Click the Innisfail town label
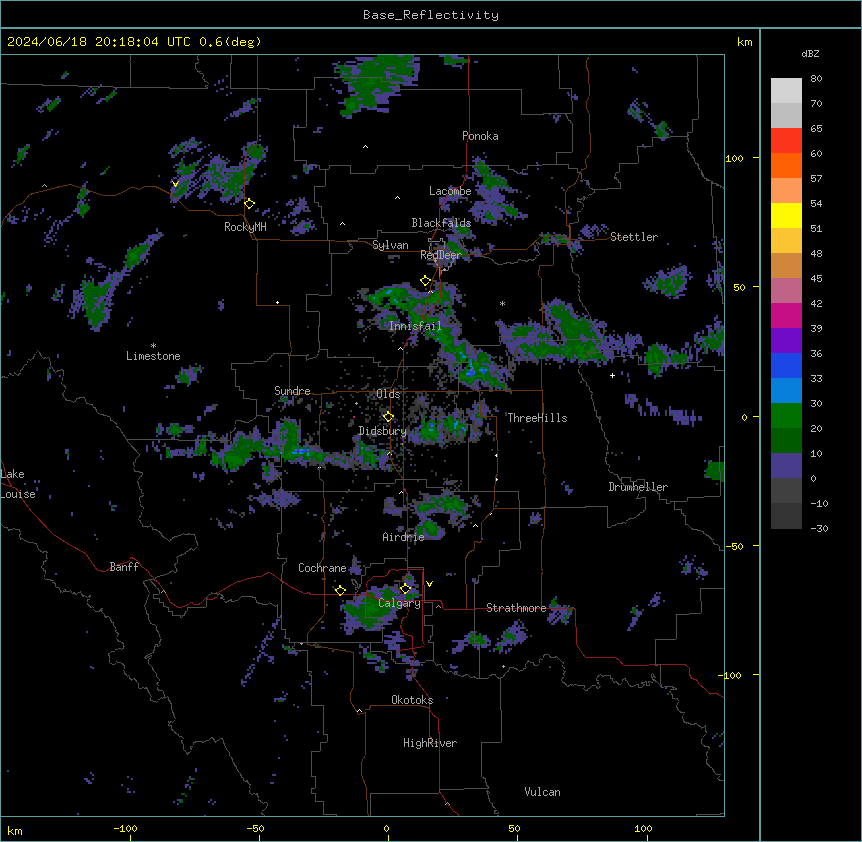Screen dimensions: 862x842 tap(415, 326)
